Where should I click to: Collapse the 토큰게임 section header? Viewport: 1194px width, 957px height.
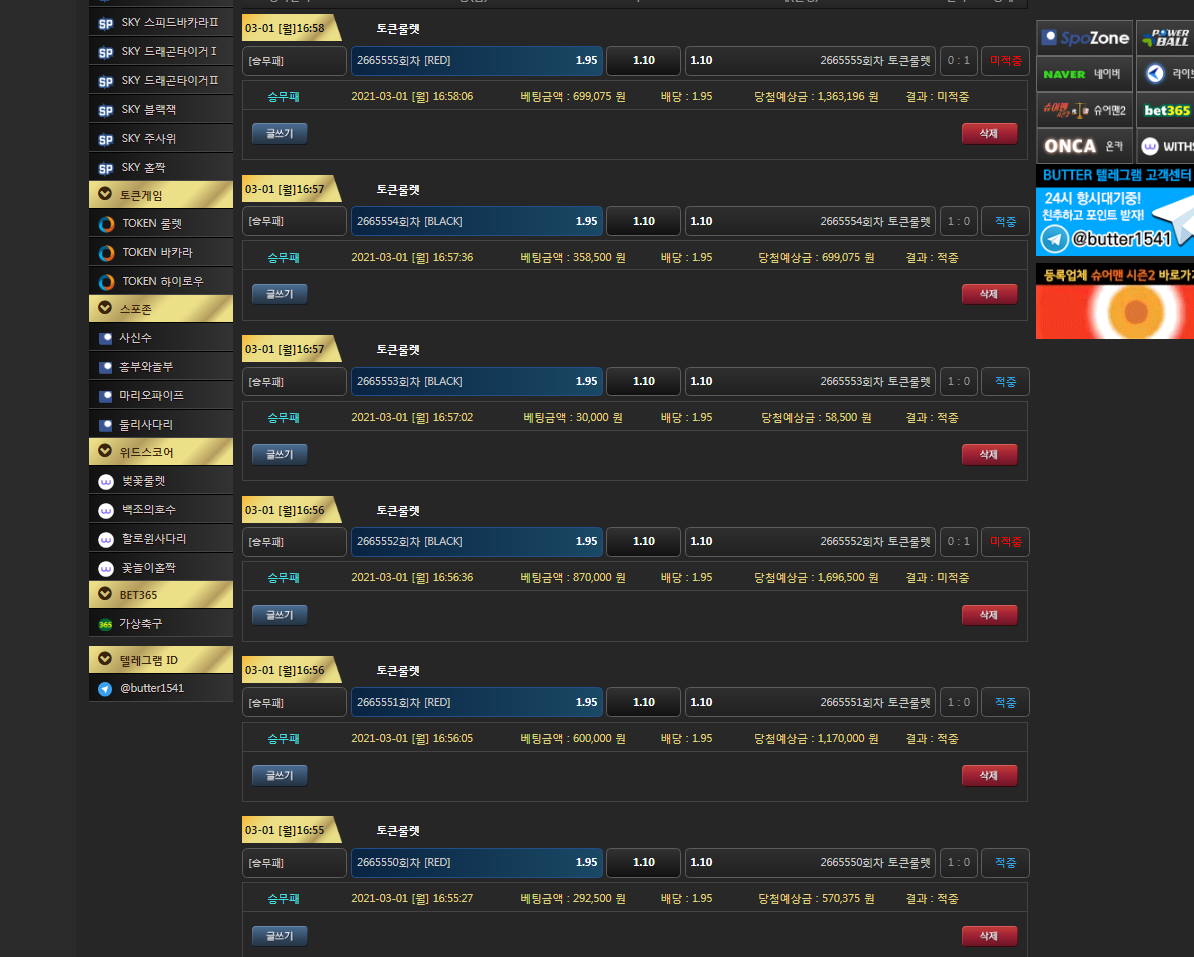[160, 195]
